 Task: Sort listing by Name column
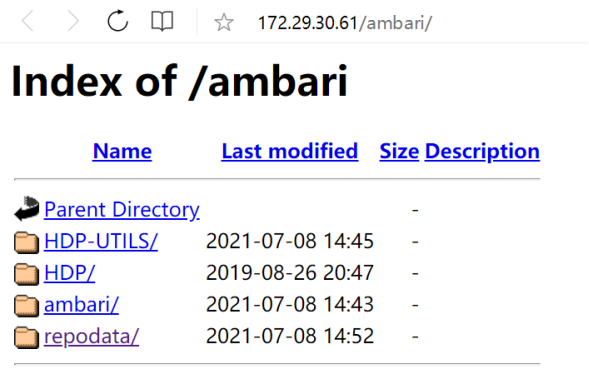pyautogui.click(x=122, y=151)
